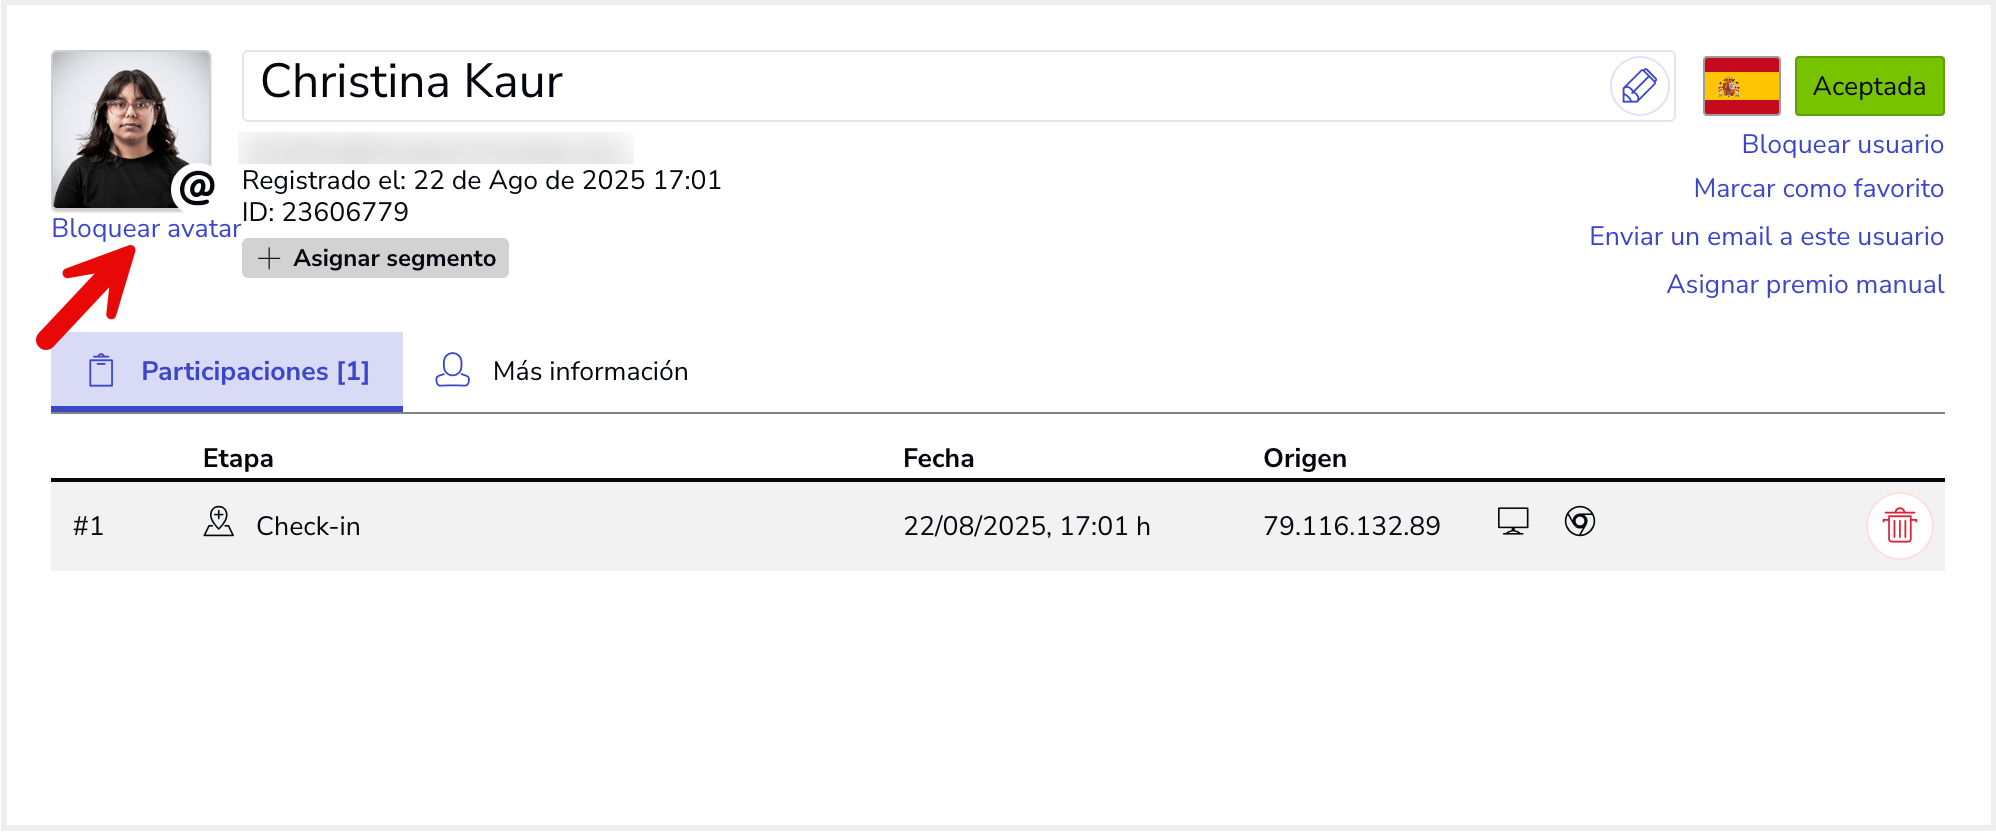Click the @ email badge on avatar
Image resolution: width=1996 pixels, height=832 pixels.
(197, 187)
